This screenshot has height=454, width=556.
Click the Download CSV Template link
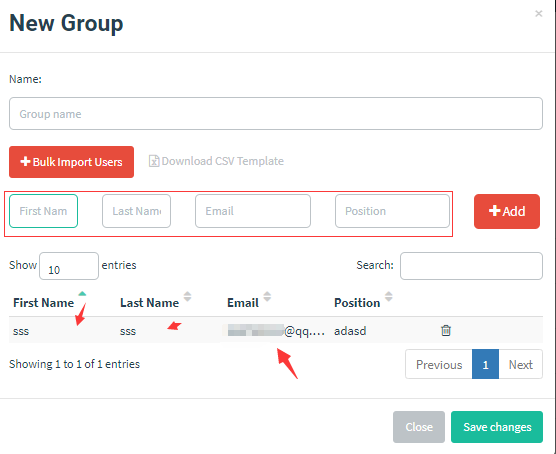pyautogui.click(x=216, y=161)
